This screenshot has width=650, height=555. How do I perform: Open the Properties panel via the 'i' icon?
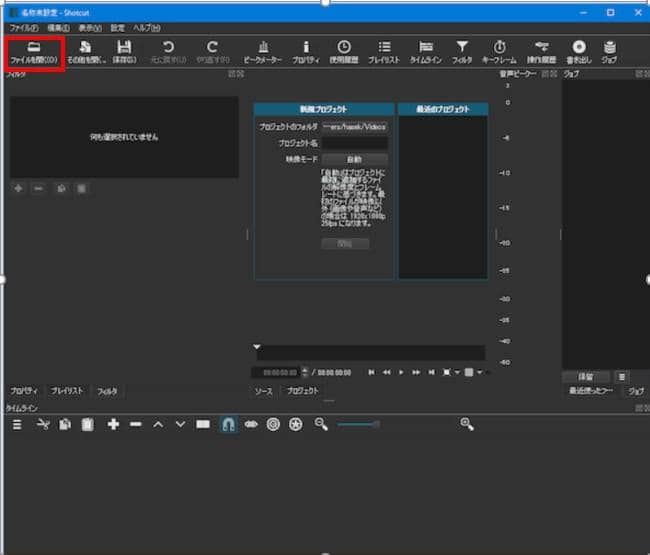(306, 53)
